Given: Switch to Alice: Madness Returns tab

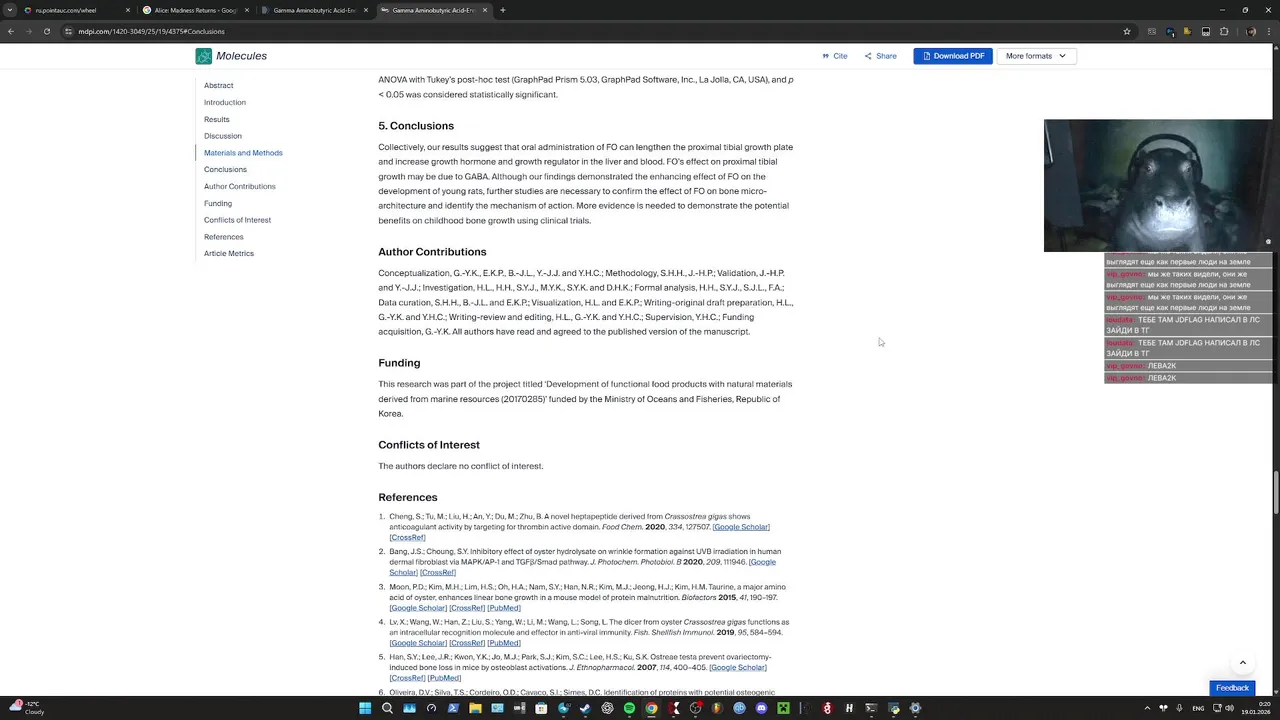Looking at the screenshot, I should point(196,10).
